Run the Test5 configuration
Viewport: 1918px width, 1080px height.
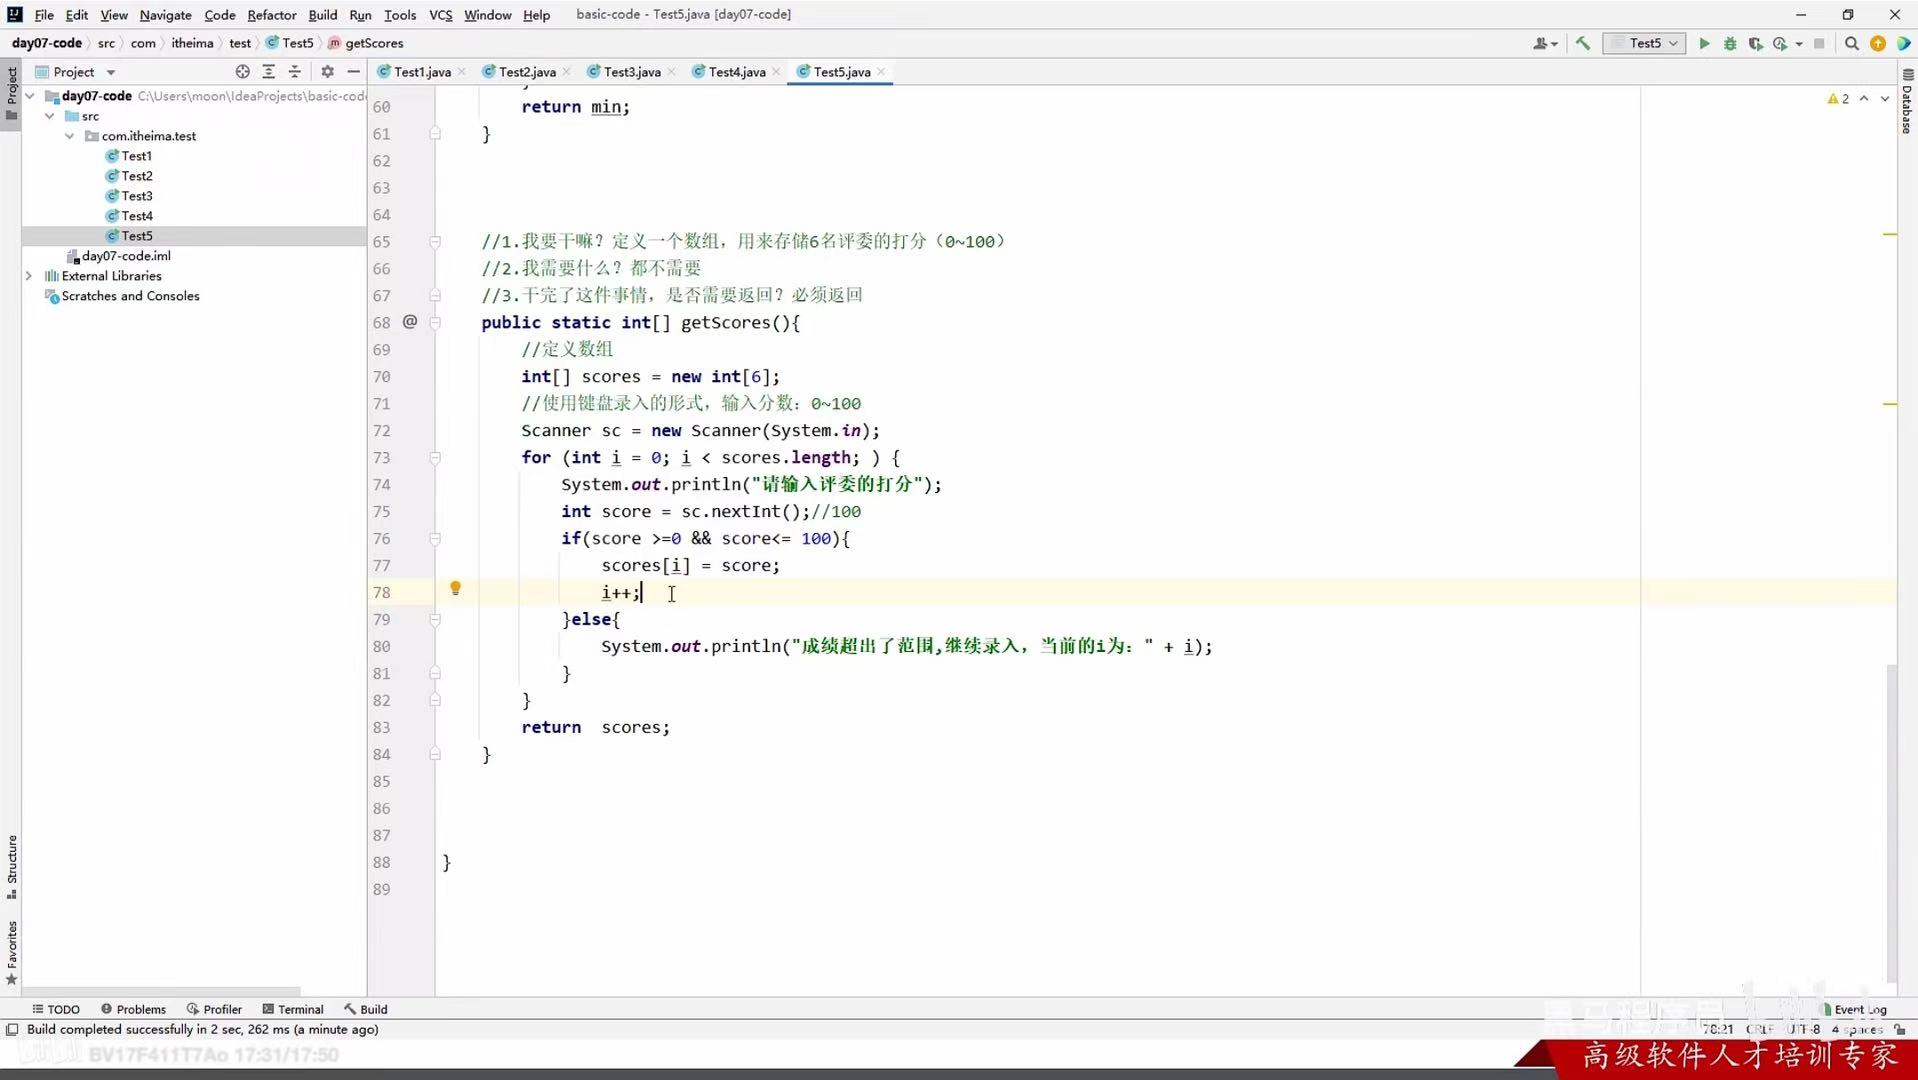point(1703,43)
